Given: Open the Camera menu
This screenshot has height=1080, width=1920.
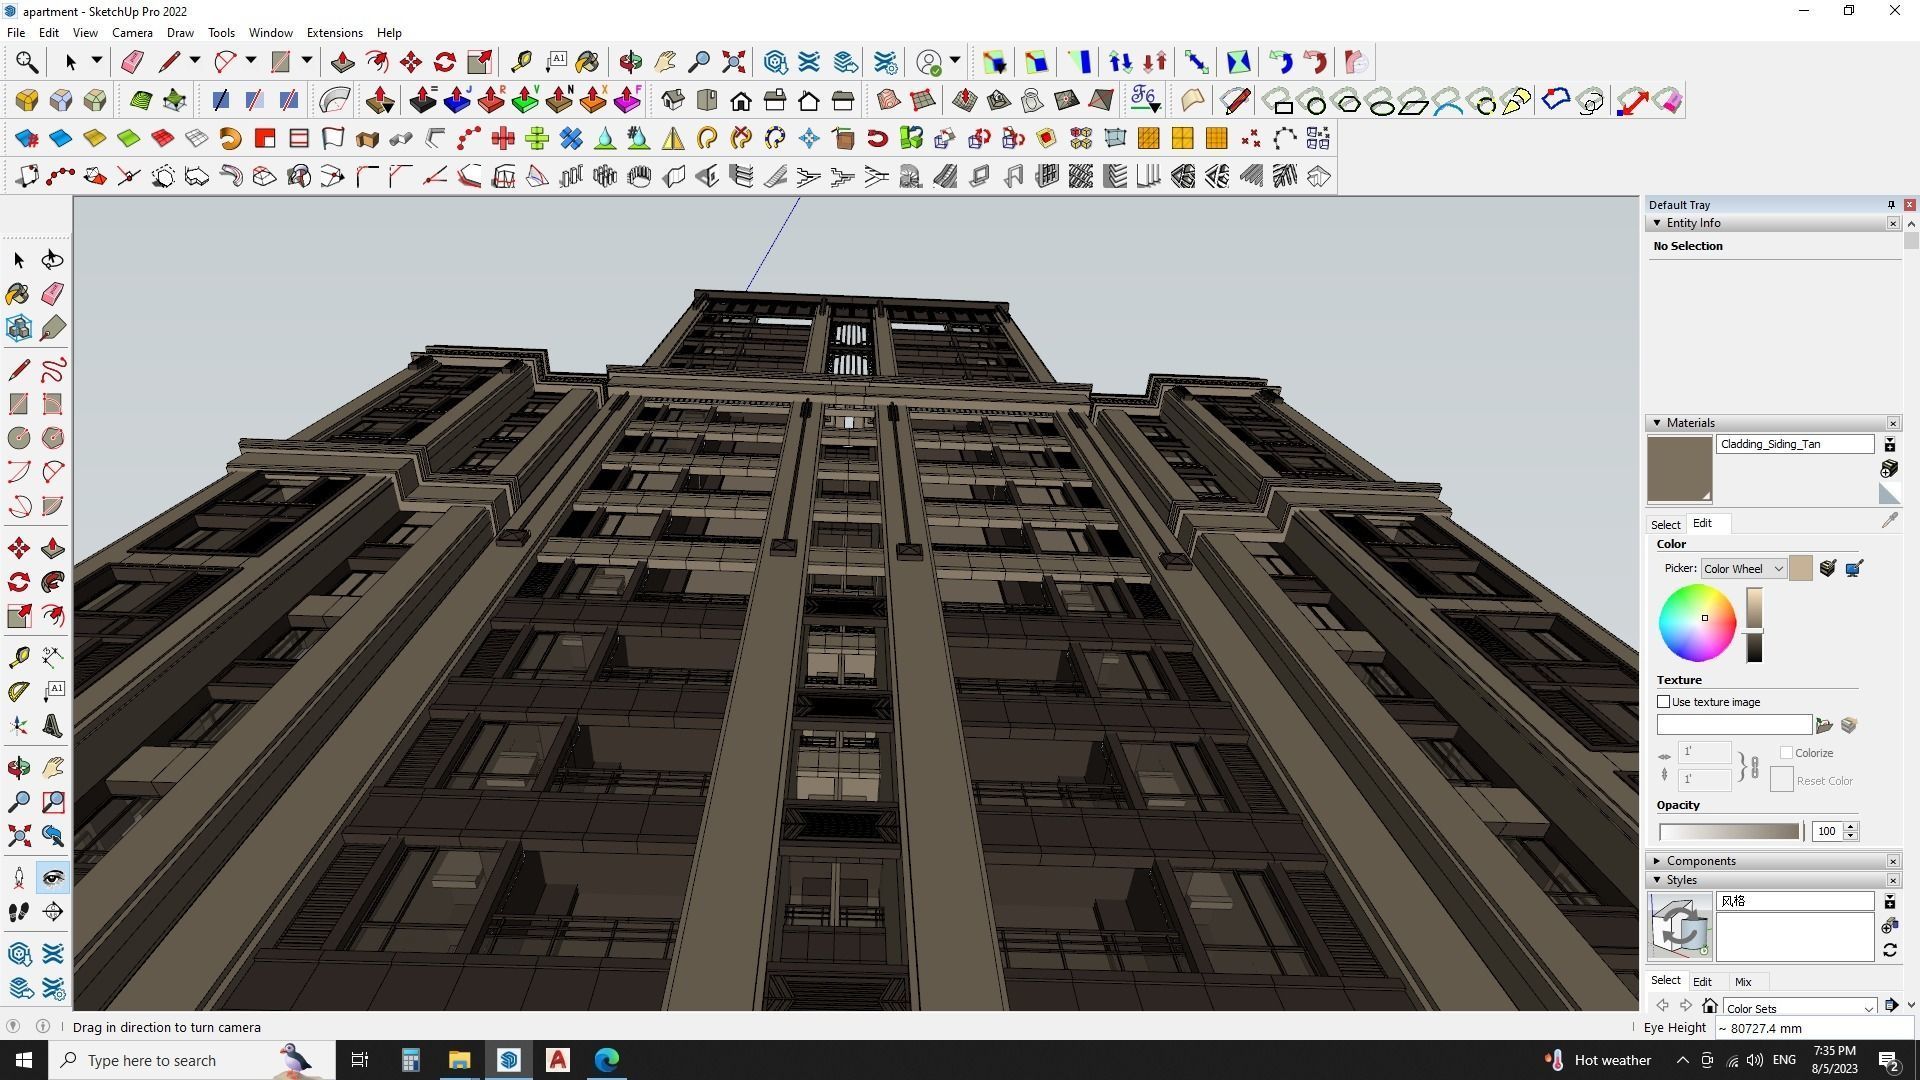Looking at the screenshot, I should (x=132, y=33).
